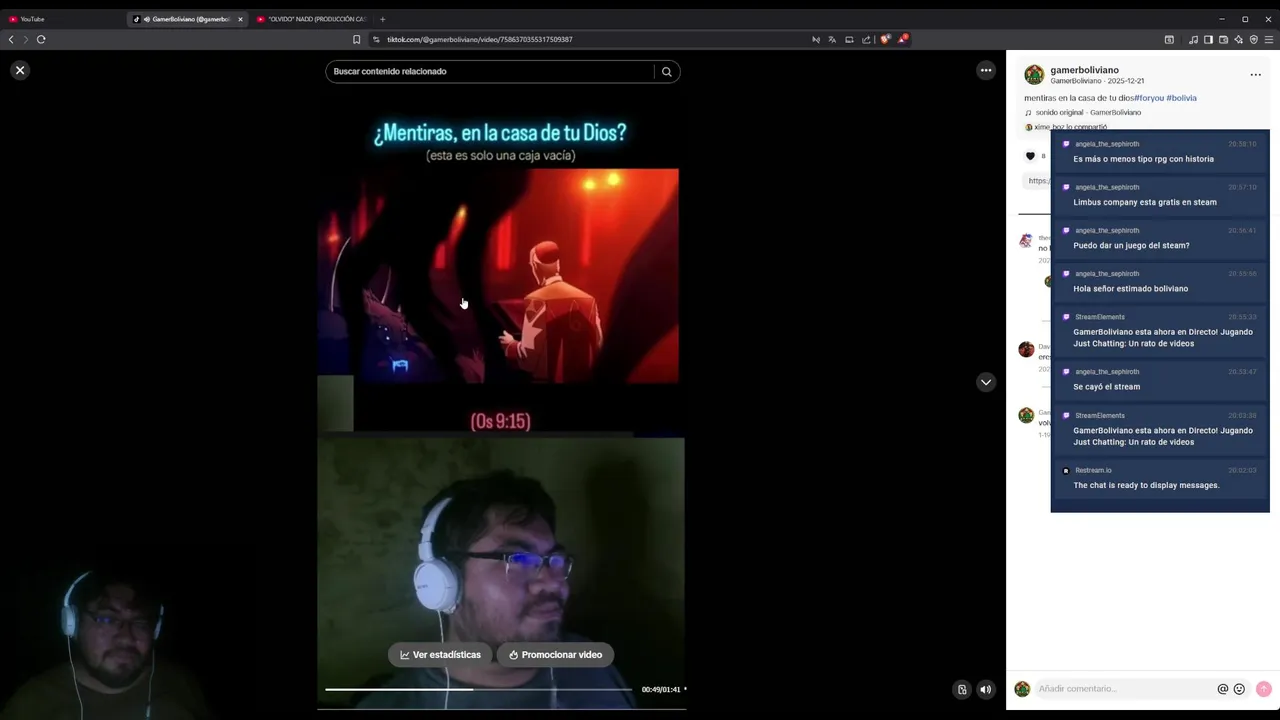The height and width of the screenshot is (720, 1280).
Task: Insert mention with the @ icon
Action: [x=1222, y=689]
